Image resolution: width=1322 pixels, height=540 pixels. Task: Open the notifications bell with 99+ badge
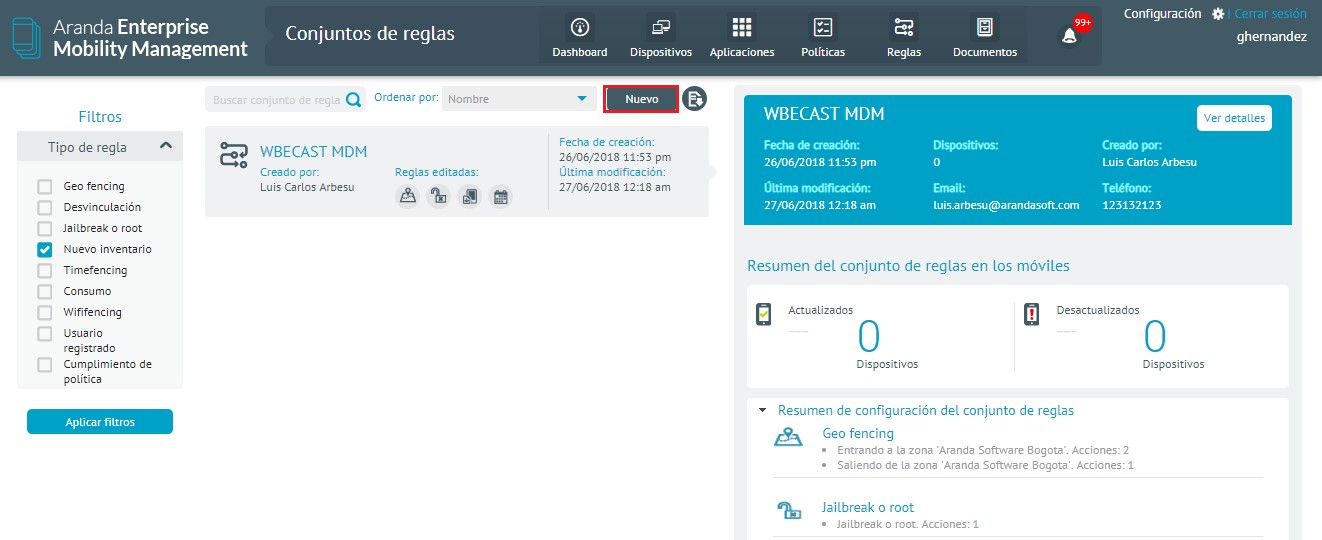1070,35
